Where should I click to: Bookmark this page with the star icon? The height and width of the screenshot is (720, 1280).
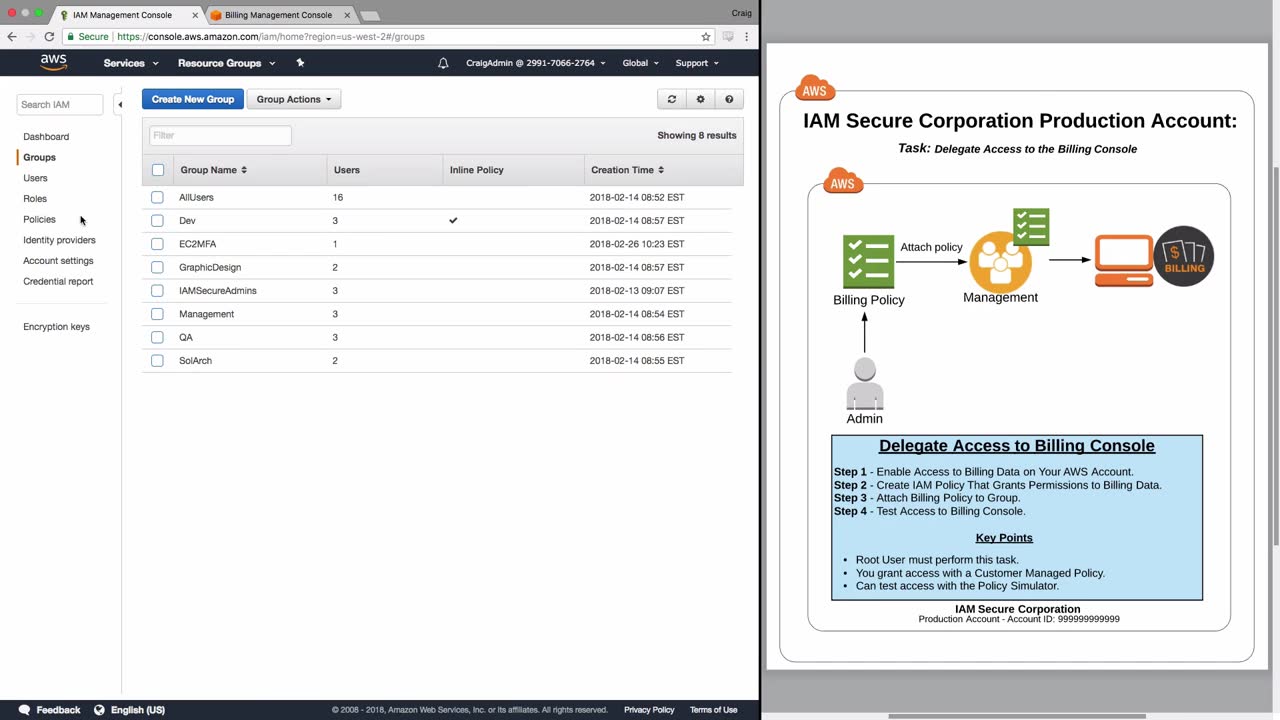[x=706, y=36]
